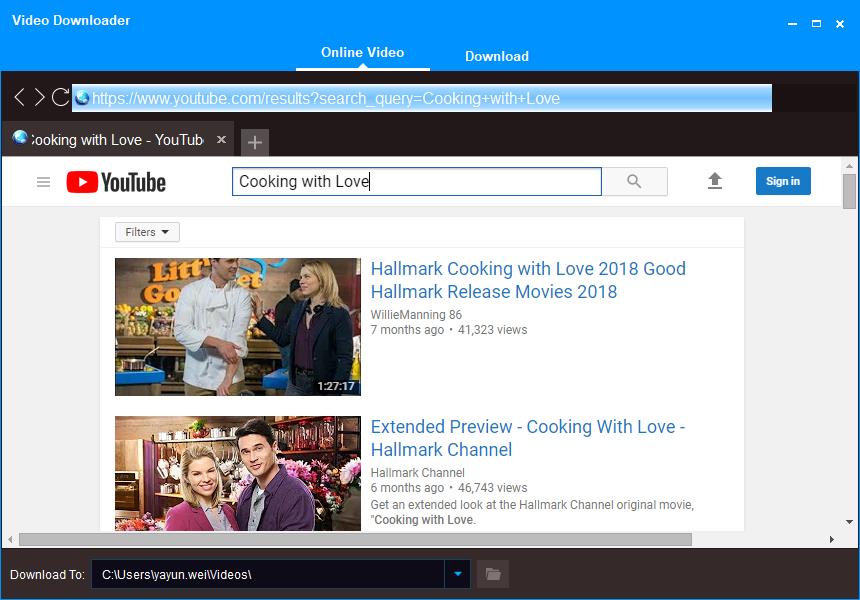Close the Cooking with Love tab
860x600 pixels.
(222, 139)
